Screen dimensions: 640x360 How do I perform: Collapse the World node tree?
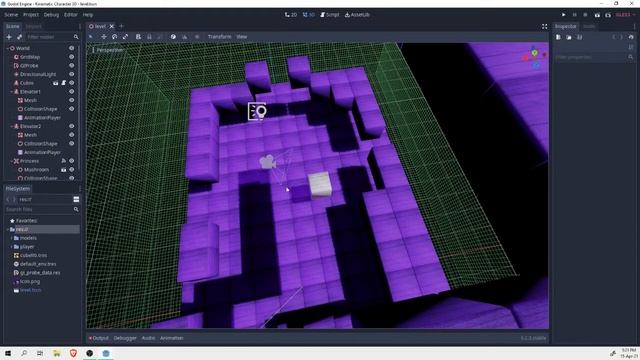7,48
